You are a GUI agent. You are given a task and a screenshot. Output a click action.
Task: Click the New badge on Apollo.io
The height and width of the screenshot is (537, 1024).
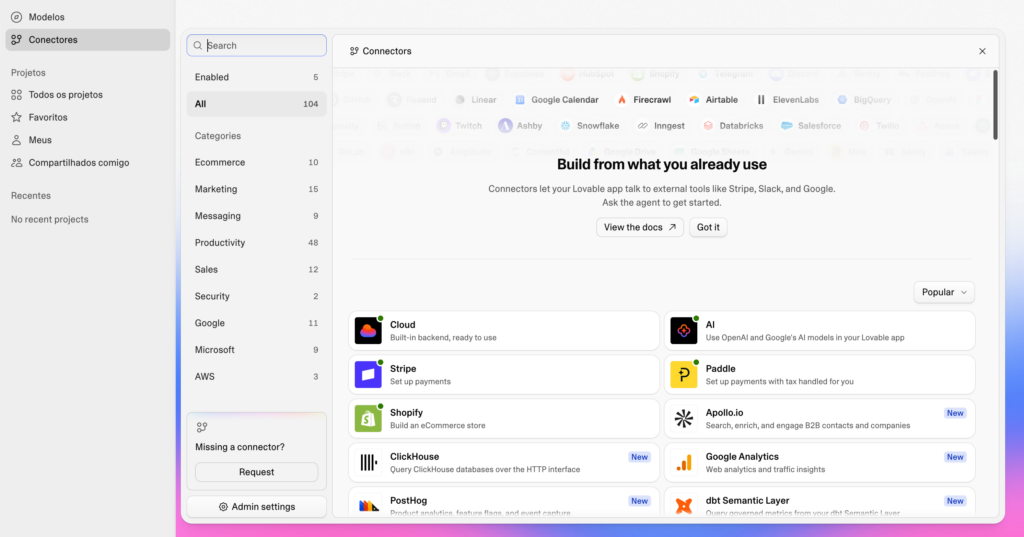[x=955, y=414]
